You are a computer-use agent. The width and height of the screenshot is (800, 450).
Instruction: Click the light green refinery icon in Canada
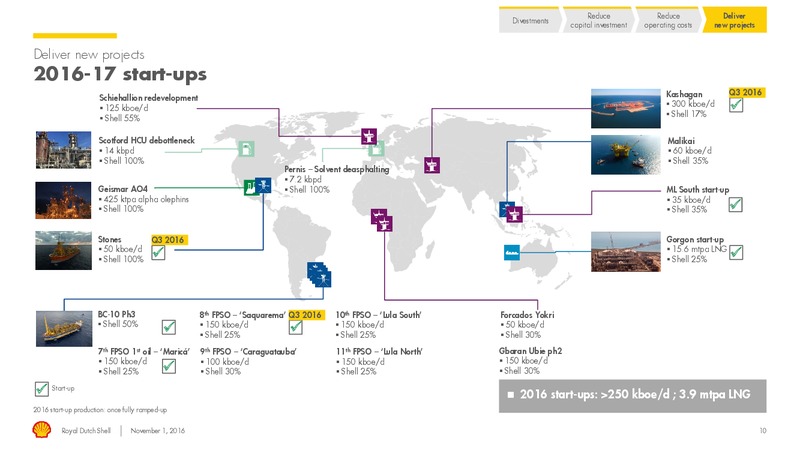point(246,149)
